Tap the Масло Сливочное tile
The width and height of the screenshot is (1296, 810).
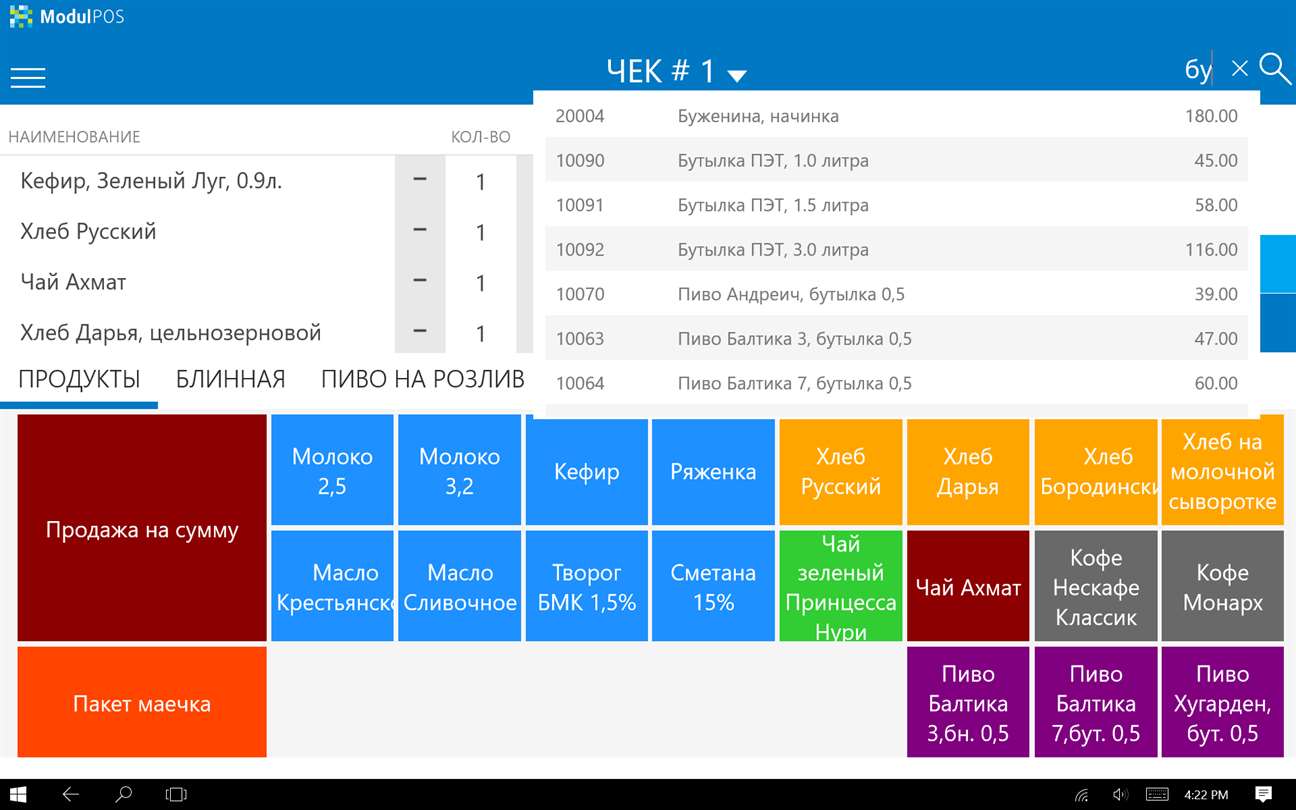point(459,587)
